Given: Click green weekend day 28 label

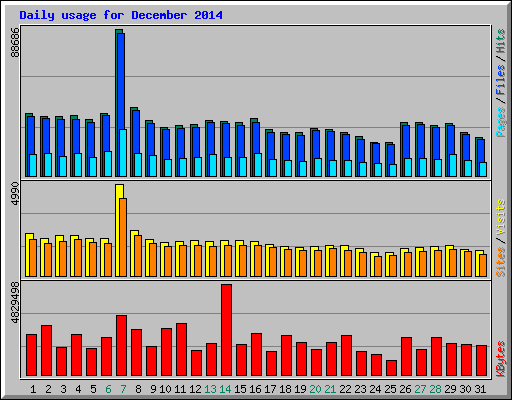Looking at the screenshot, I should [435, 389].
